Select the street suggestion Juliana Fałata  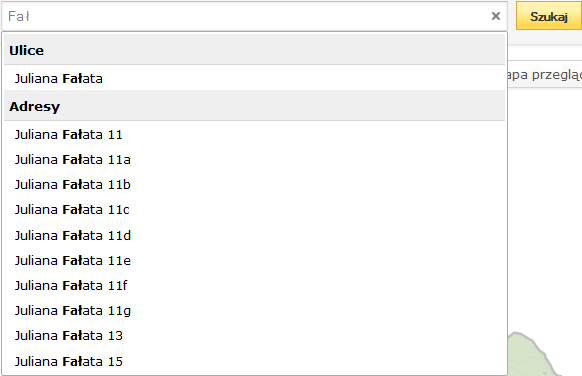pyautogui.click(x=254, y=78)
